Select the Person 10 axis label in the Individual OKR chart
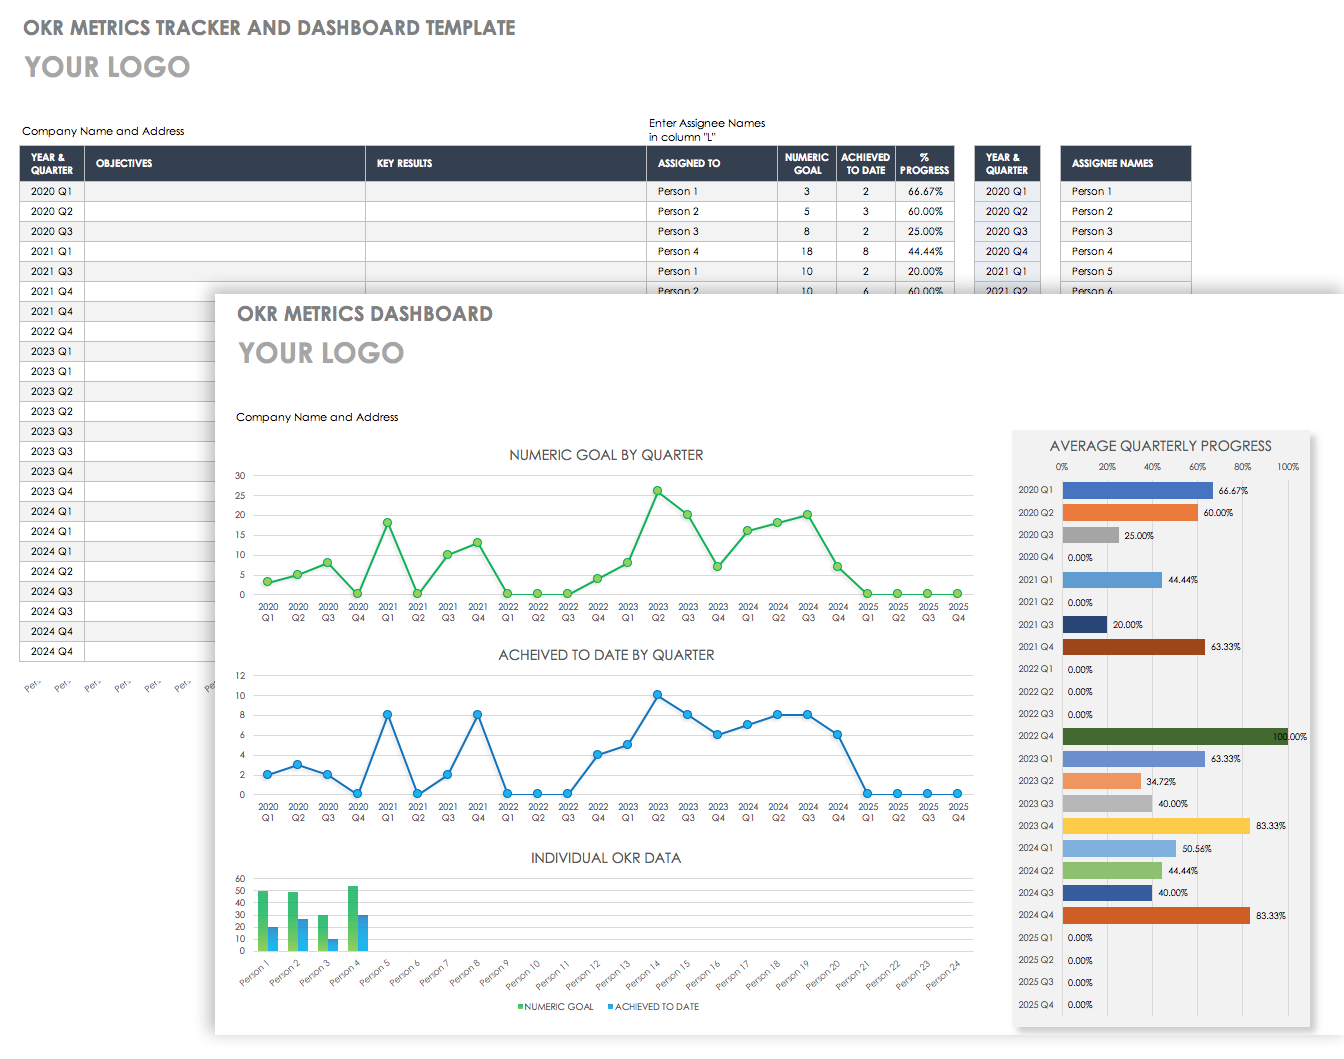This screenshot has height=1059, width=1344. point(523,974)
